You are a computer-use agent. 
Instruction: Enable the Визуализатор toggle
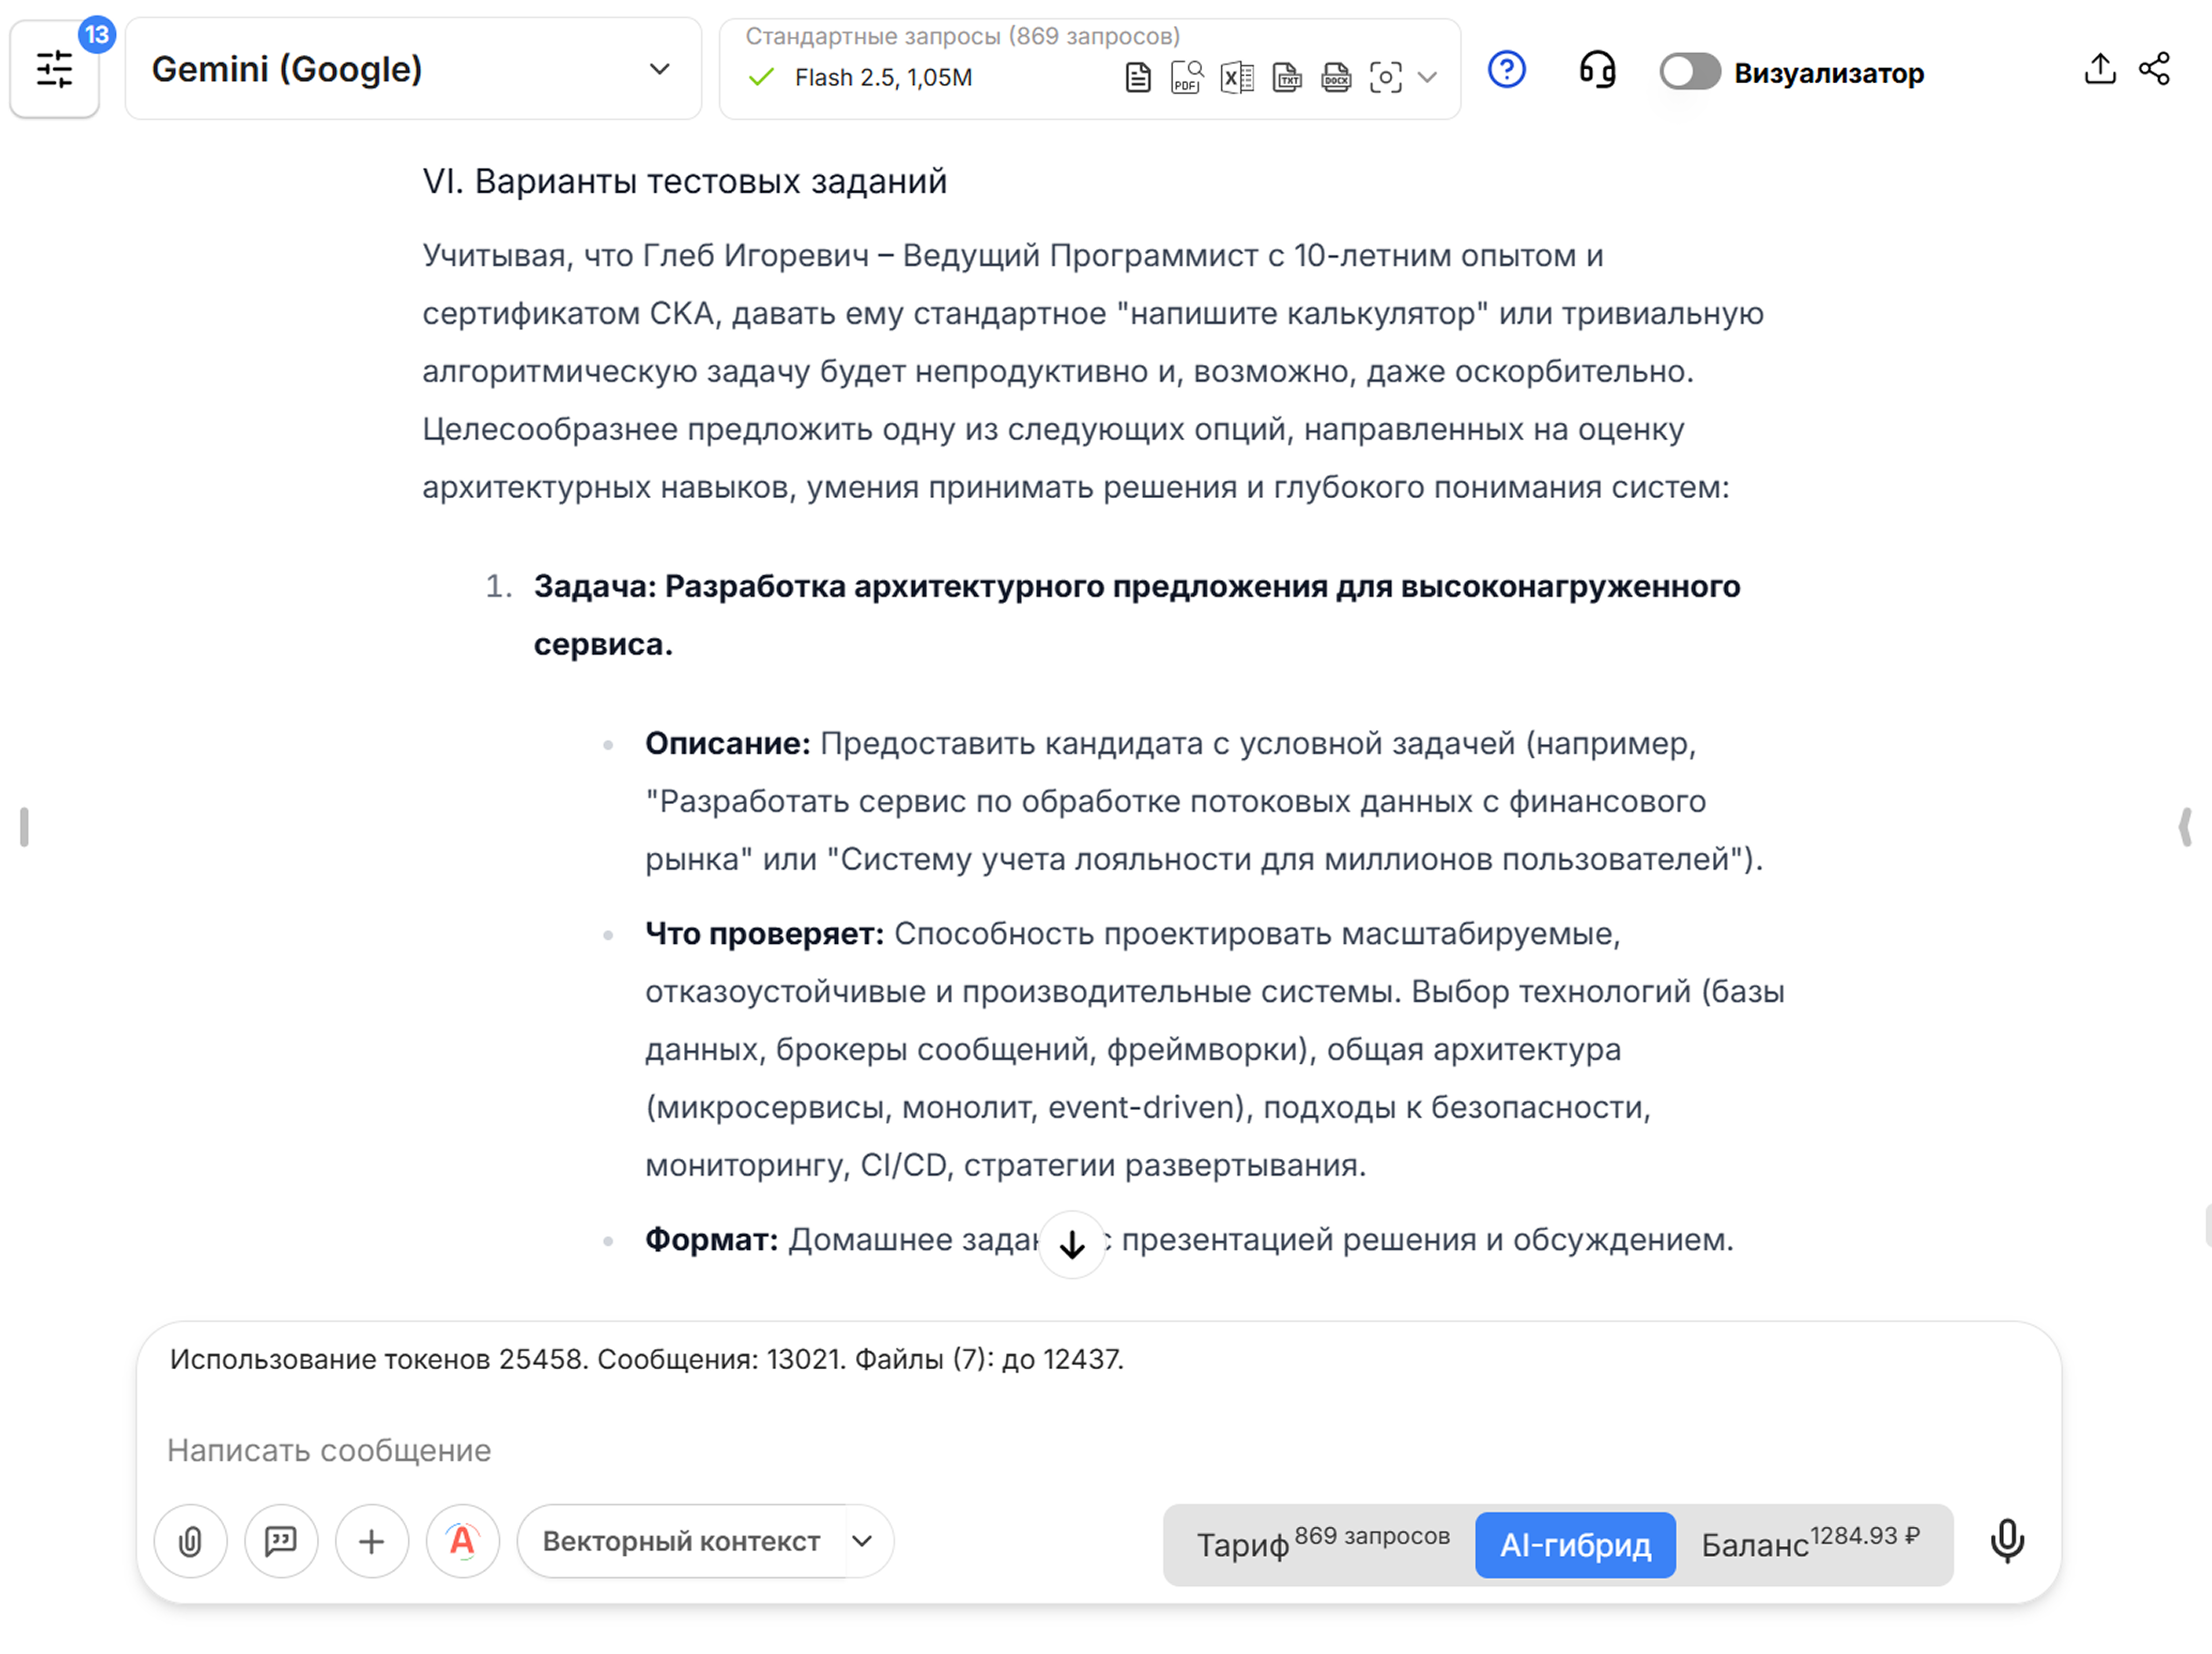1690,72
